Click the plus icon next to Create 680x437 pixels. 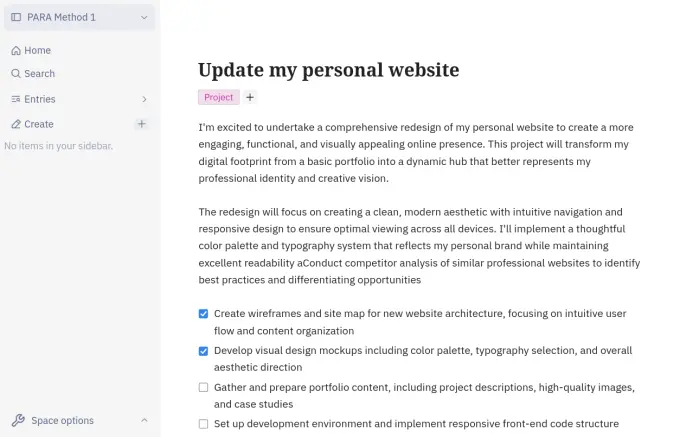(x=141, y=124)
